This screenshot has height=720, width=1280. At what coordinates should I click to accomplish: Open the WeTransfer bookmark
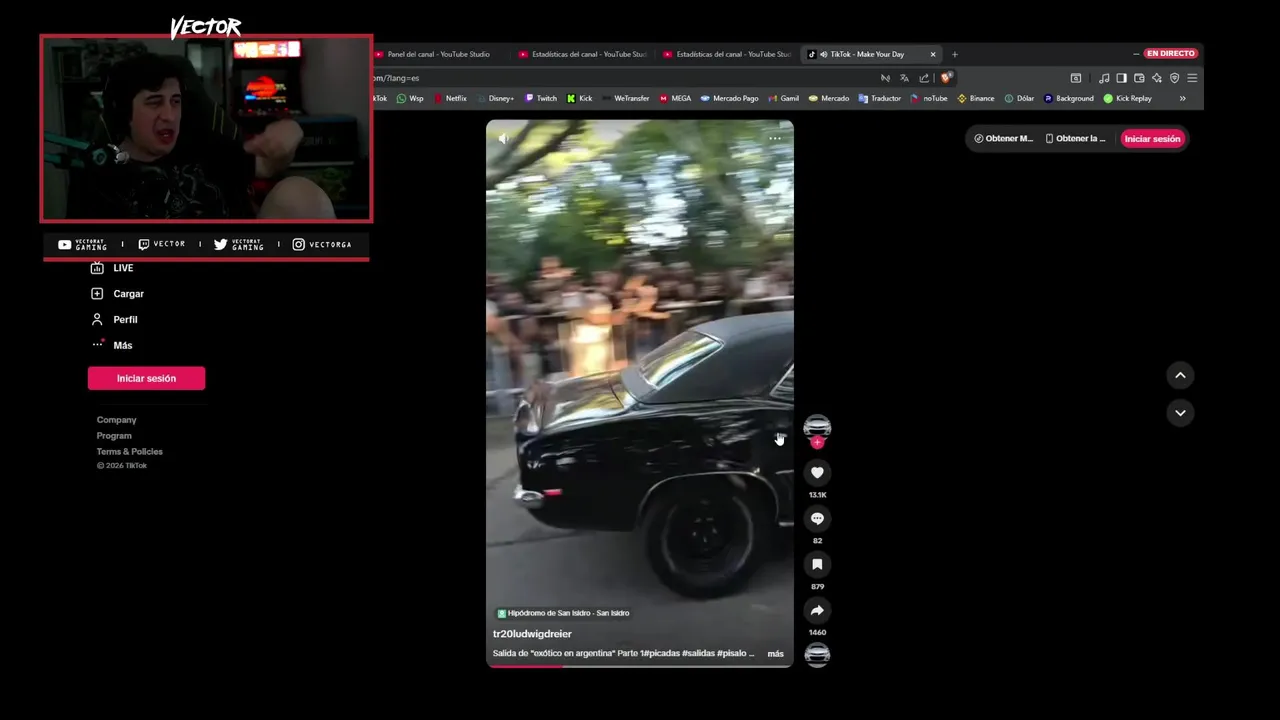(x=626, y=98)
